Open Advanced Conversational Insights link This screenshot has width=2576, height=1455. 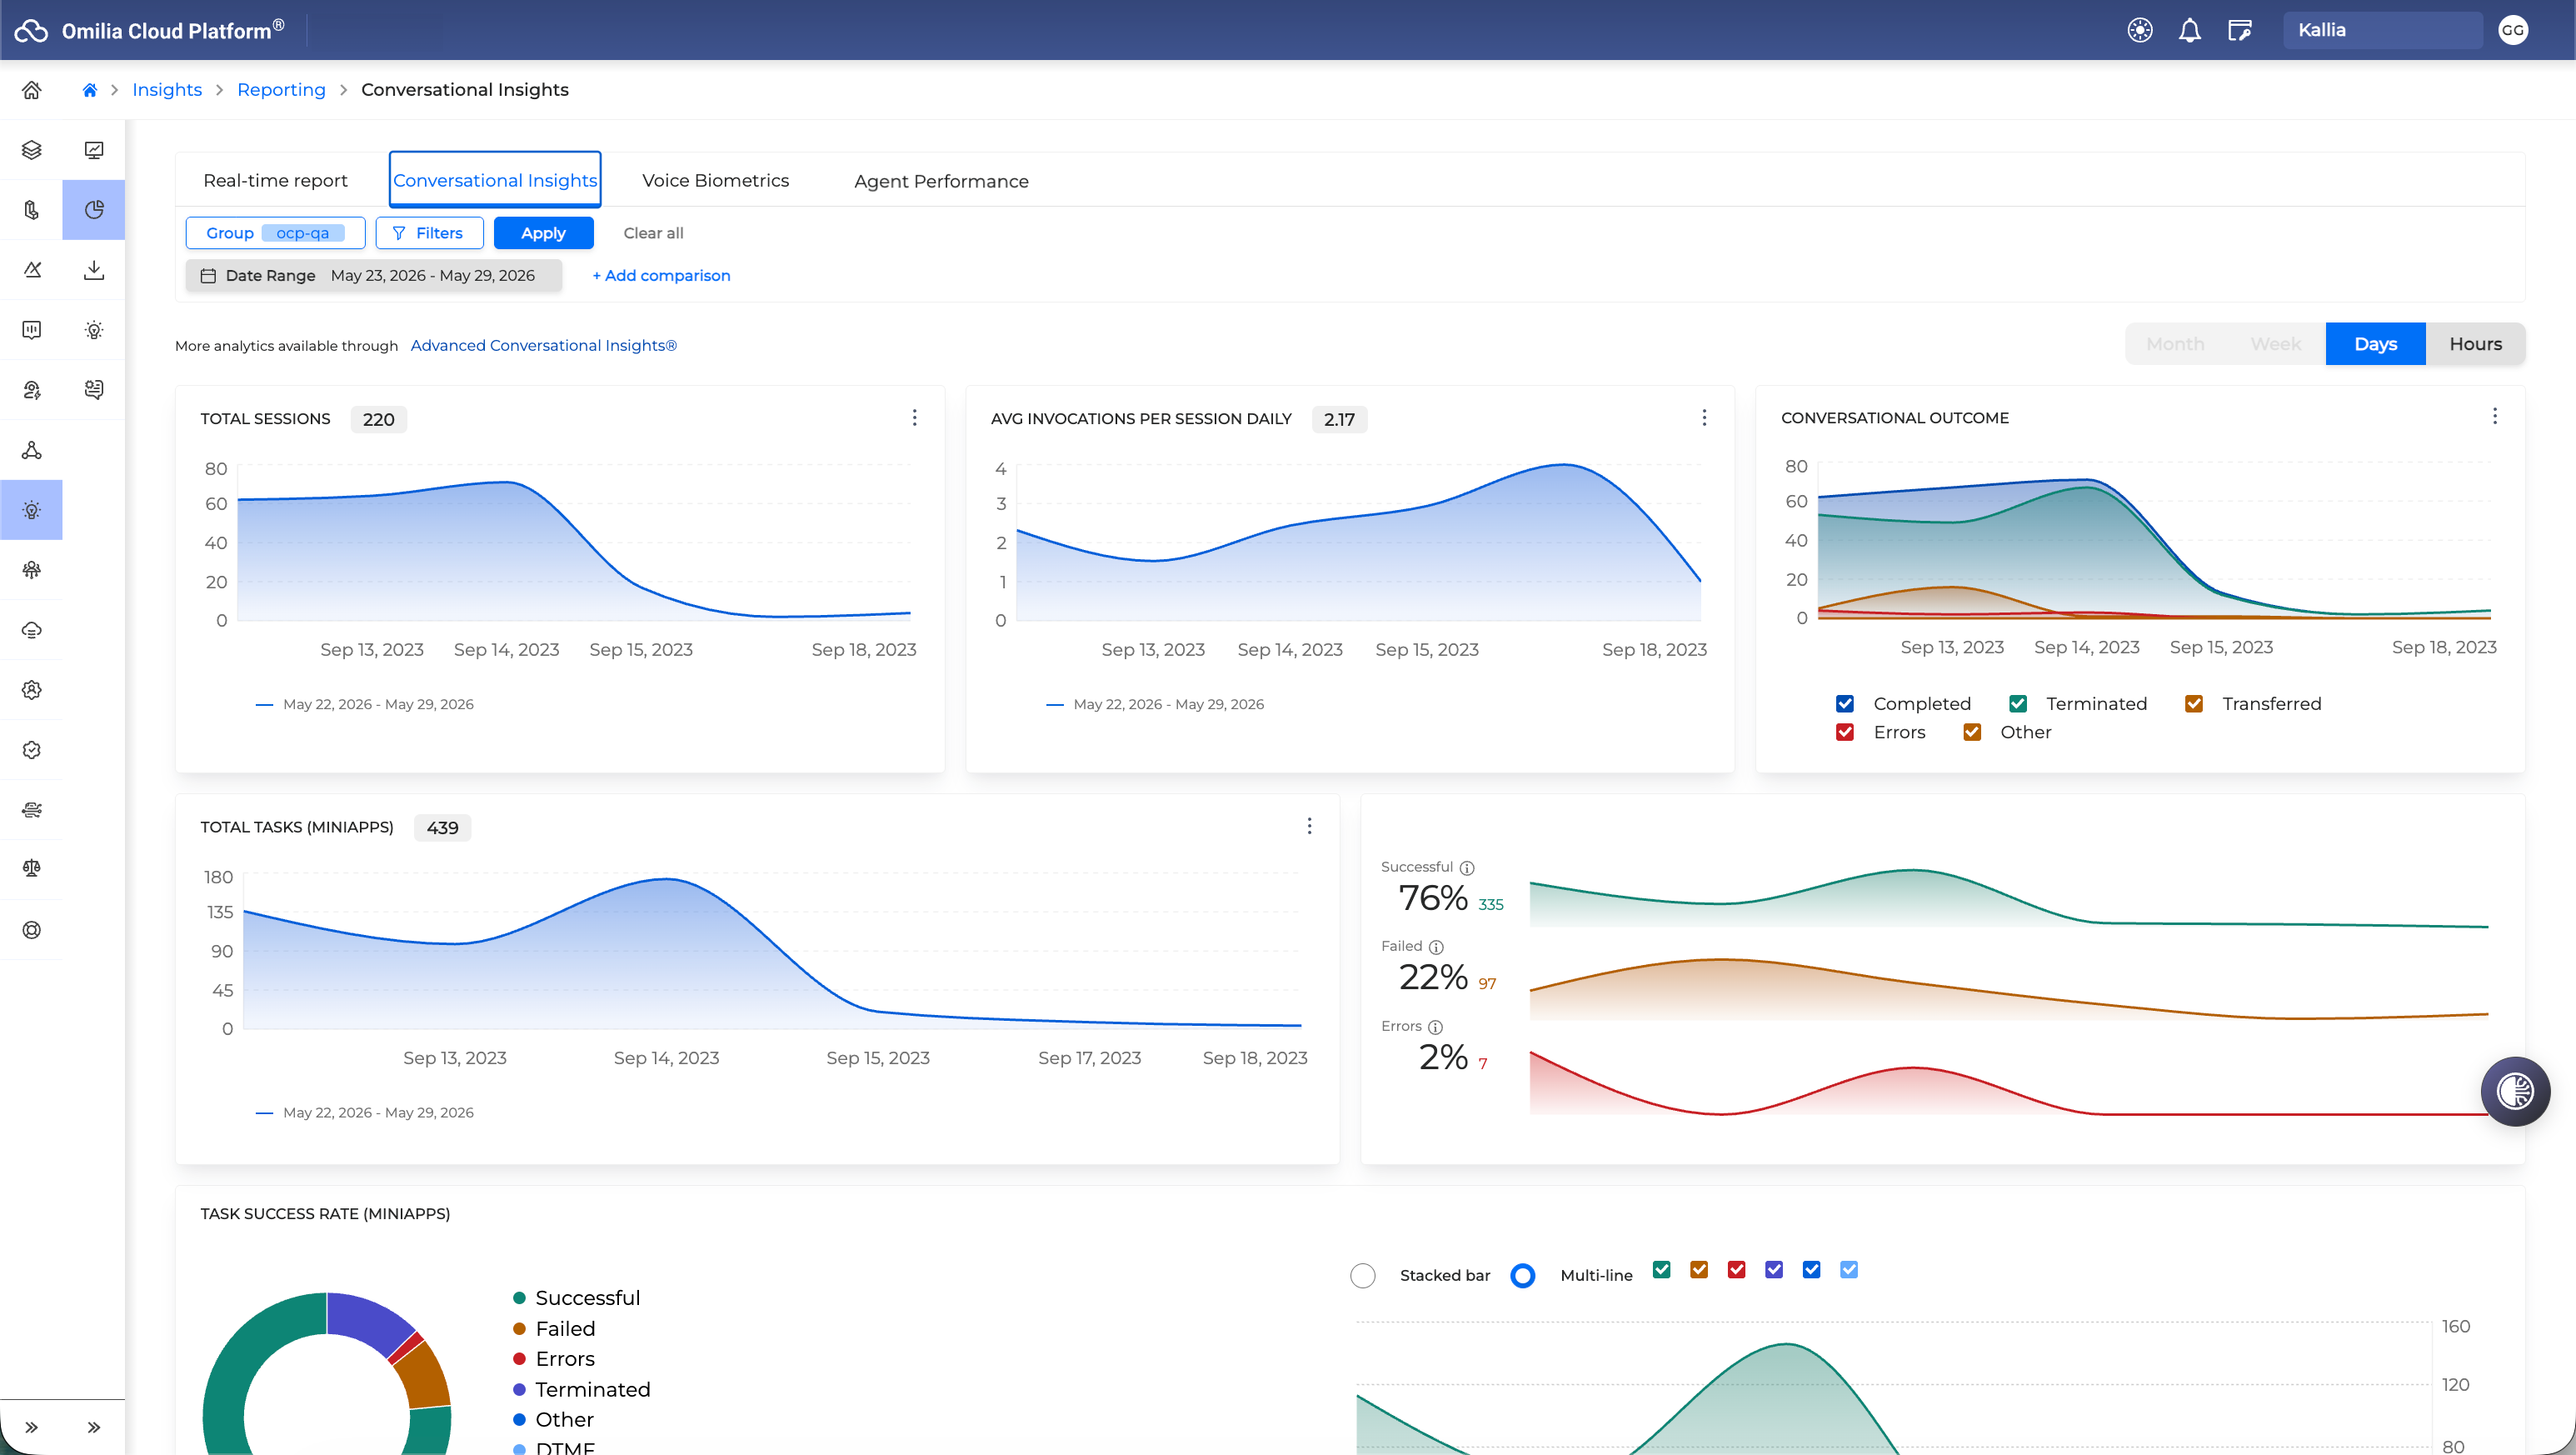[x=544, y=345]
